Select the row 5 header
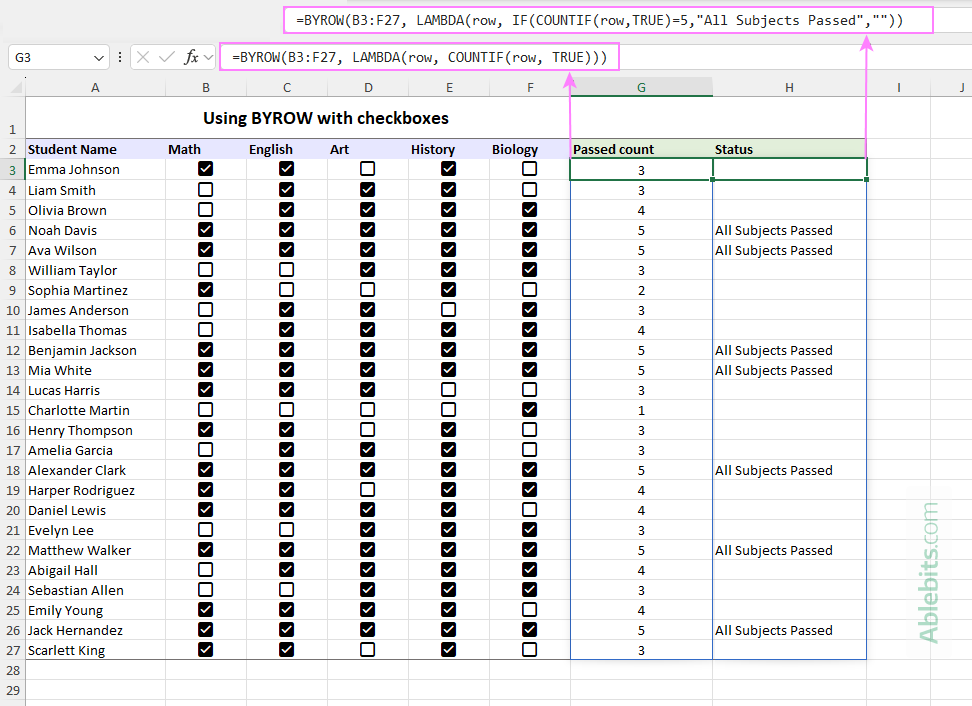 tap(13, 210)
